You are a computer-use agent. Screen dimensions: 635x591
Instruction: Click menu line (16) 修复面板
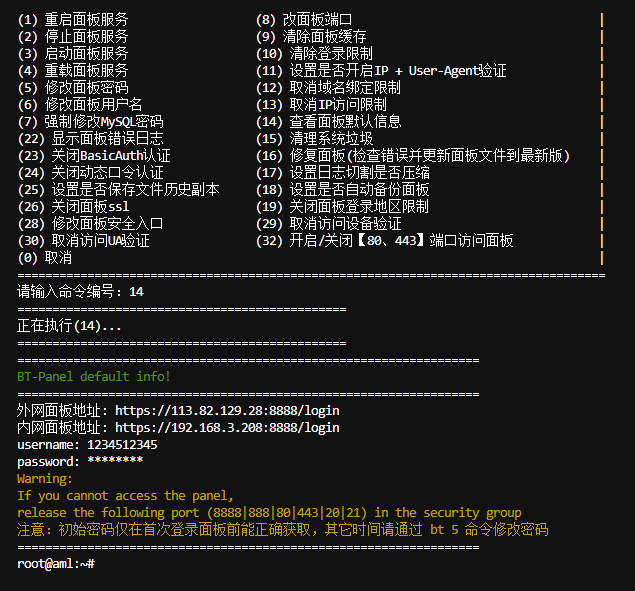pyautogui.click(x=413, y=156)
